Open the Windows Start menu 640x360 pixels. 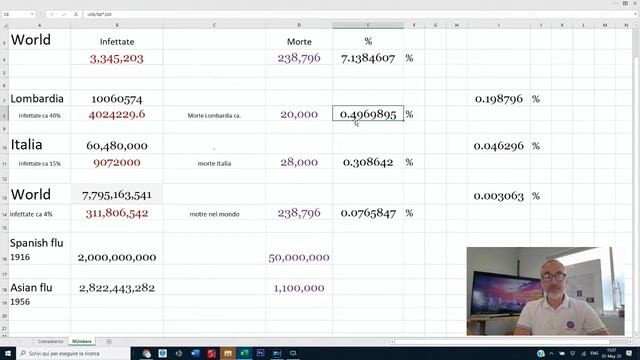(x=8, y=353)
